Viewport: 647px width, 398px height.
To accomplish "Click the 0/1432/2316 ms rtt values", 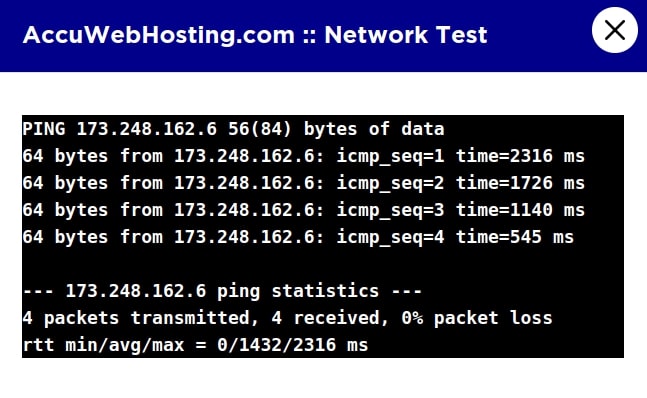I will [293, 345].
